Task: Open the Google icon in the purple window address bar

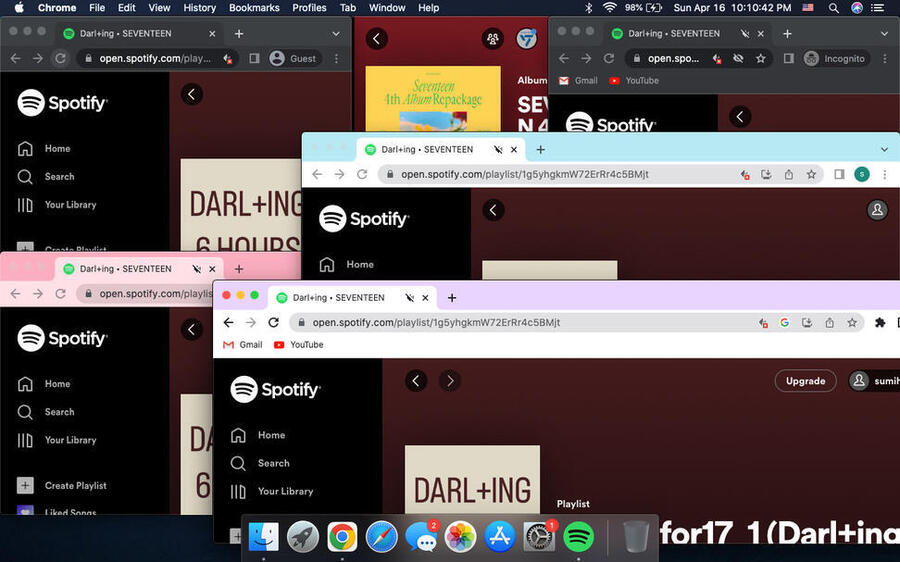Action: pos(784,323)
